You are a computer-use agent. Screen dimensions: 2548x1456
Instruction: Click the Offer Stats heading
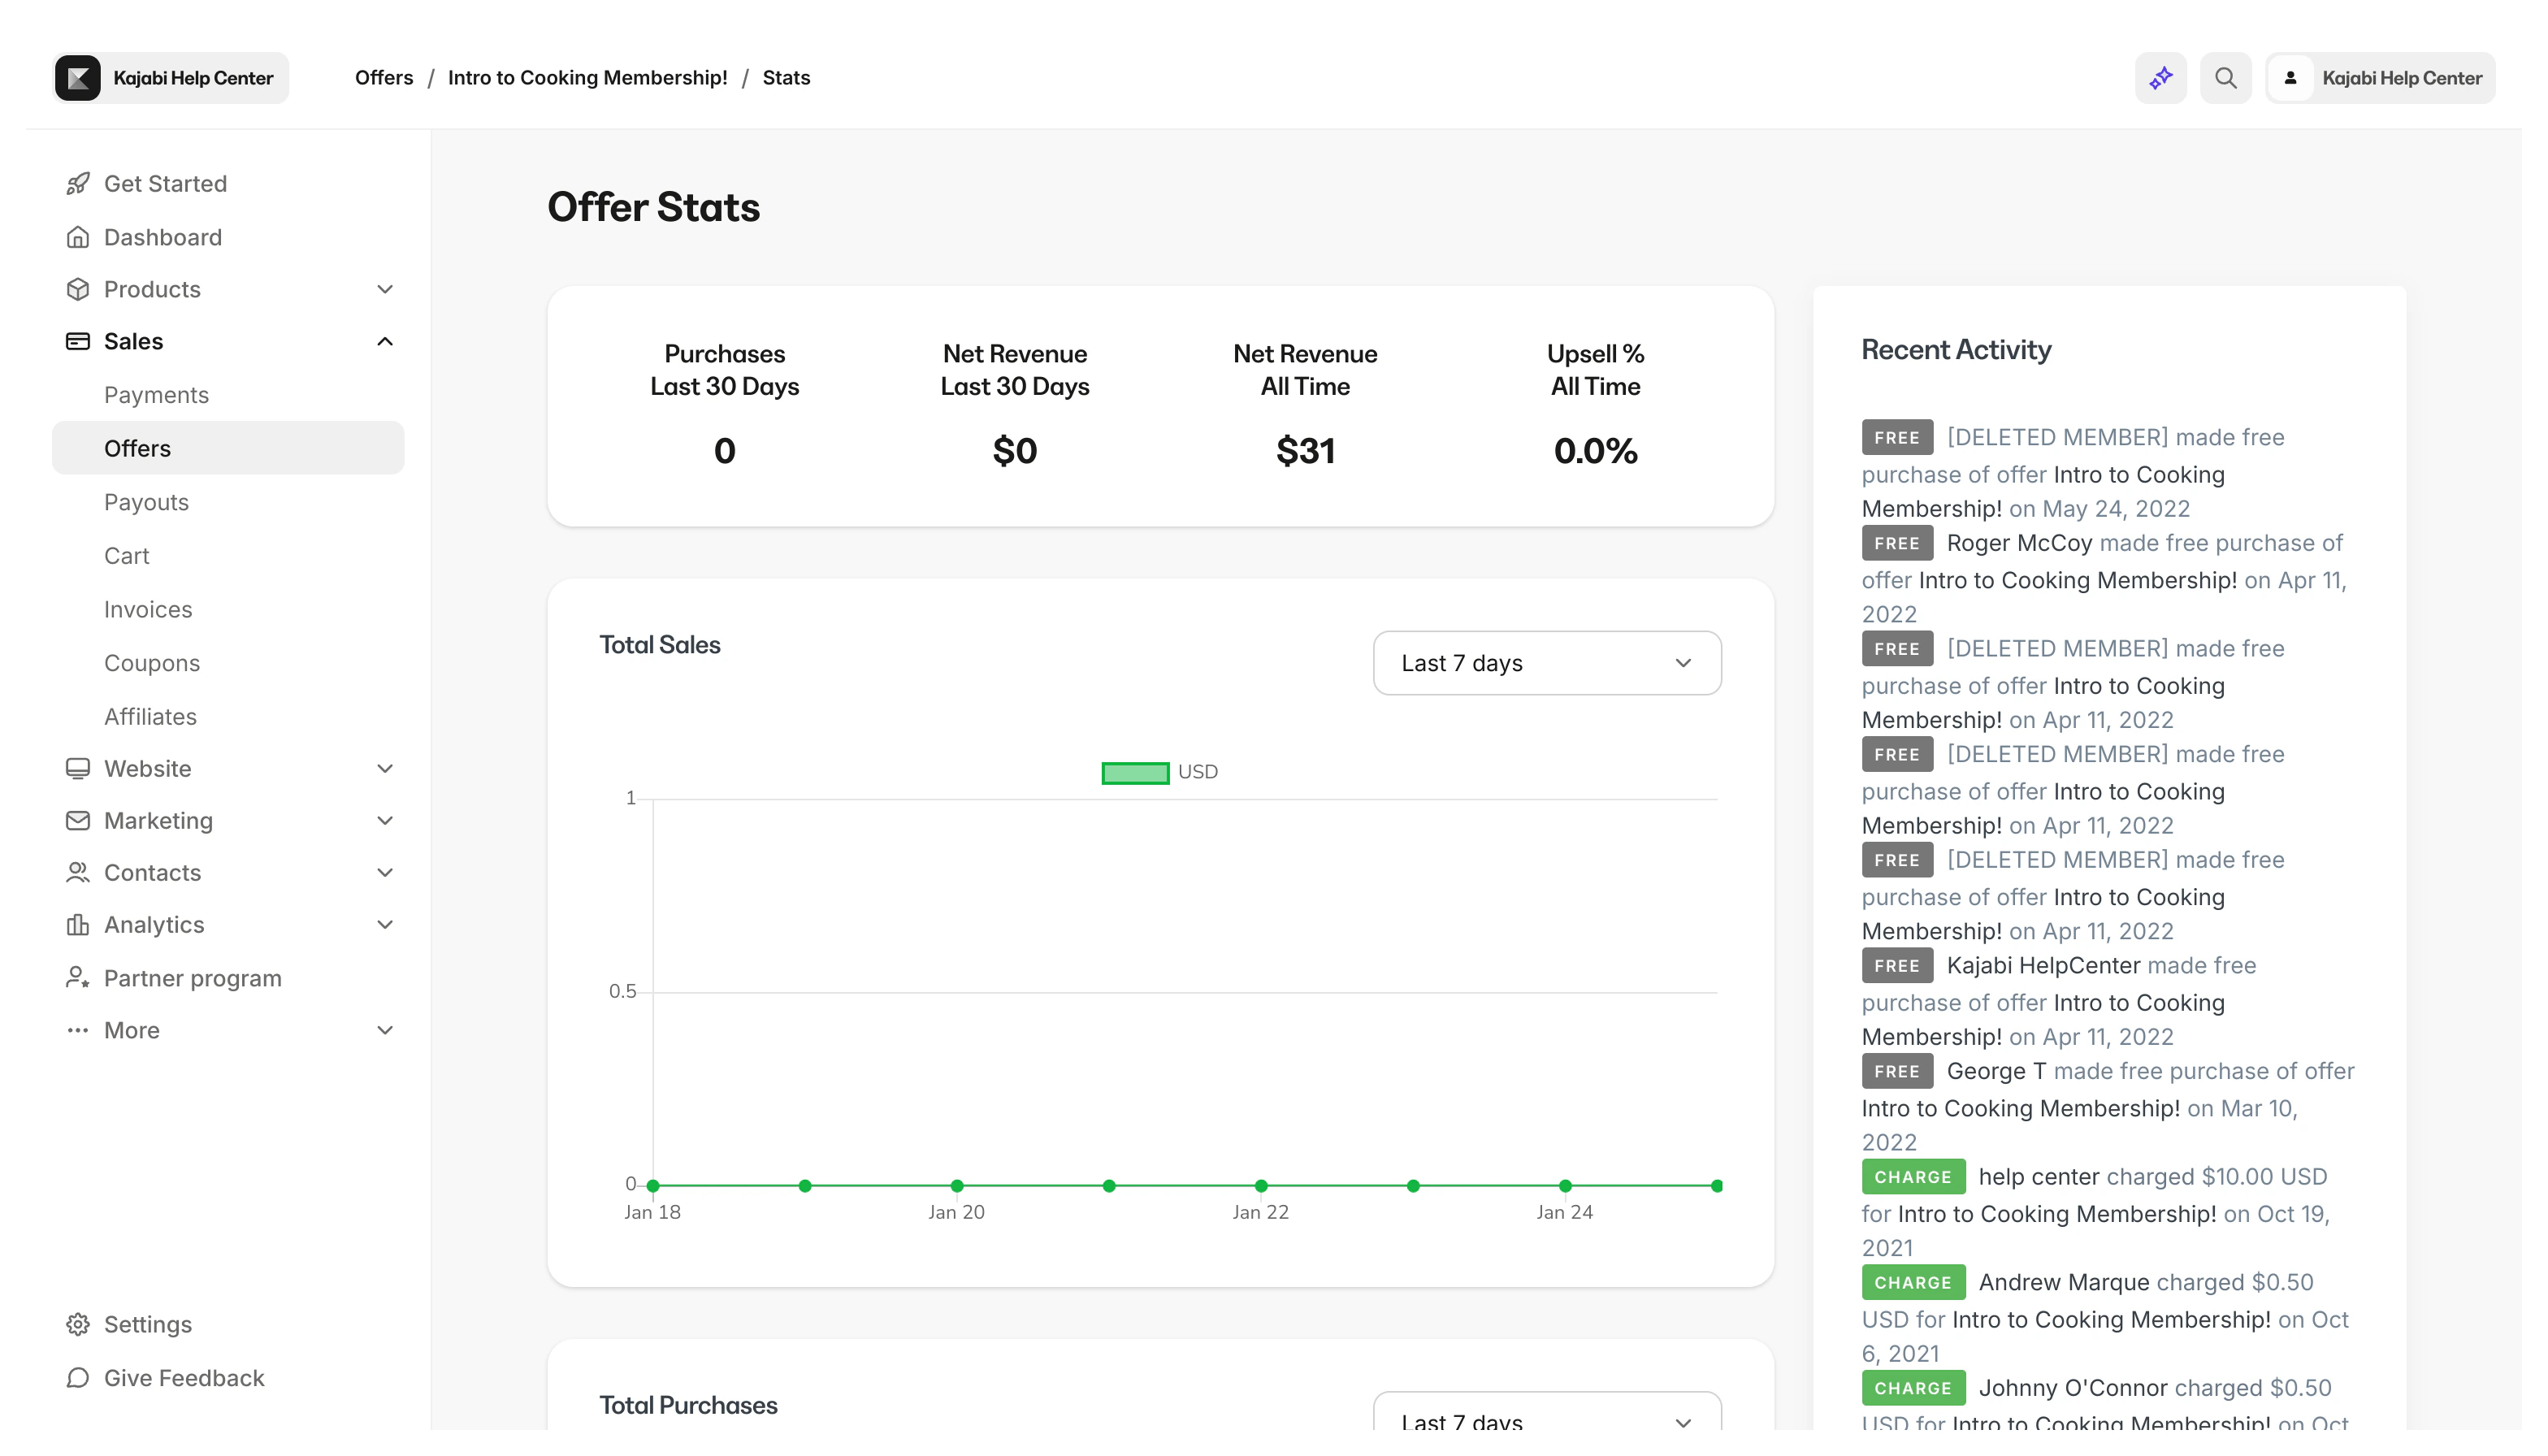(654, 207)
